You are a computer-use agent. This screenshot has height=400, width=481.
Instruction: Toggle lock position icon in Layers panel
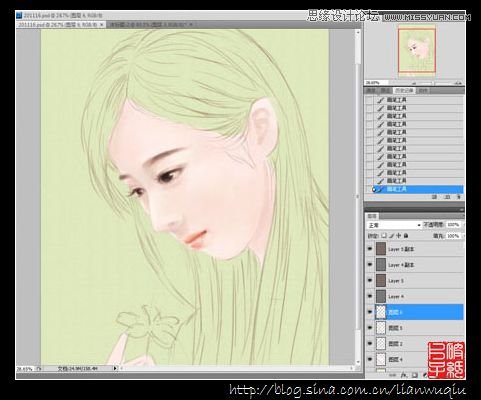pos(399,236)
